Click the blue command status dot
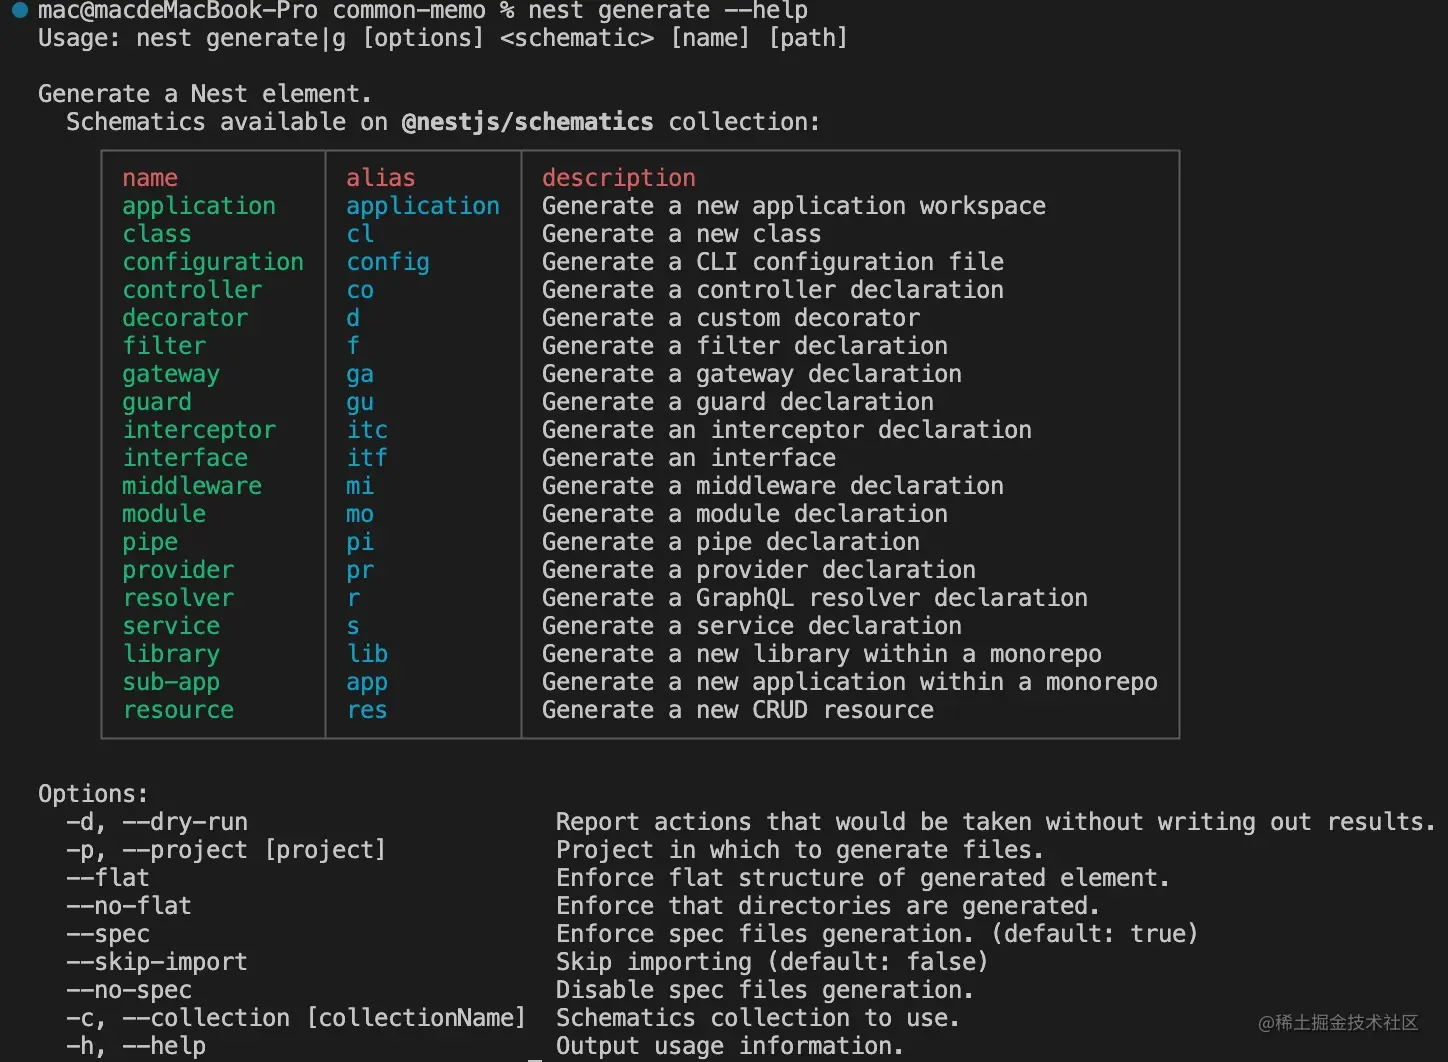This screenshot has height=1062, width=1448. click(19, 10)
